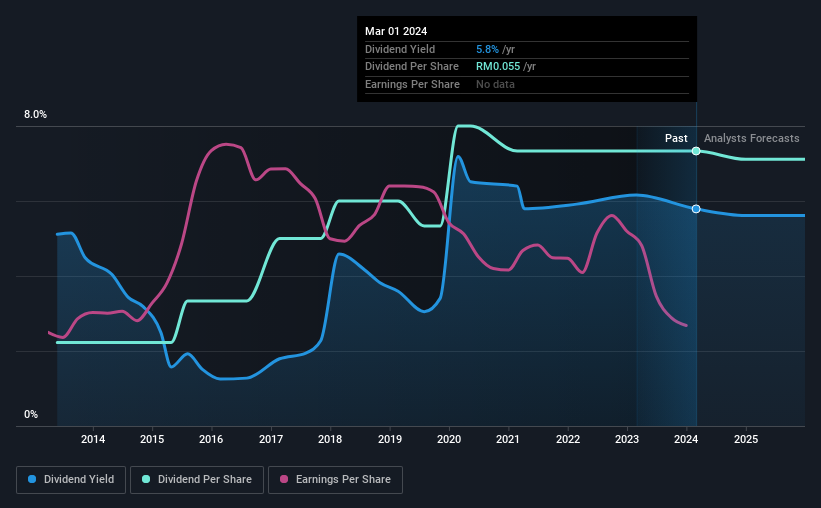Click the 2020 x-axis label

[x=449, y=439]
